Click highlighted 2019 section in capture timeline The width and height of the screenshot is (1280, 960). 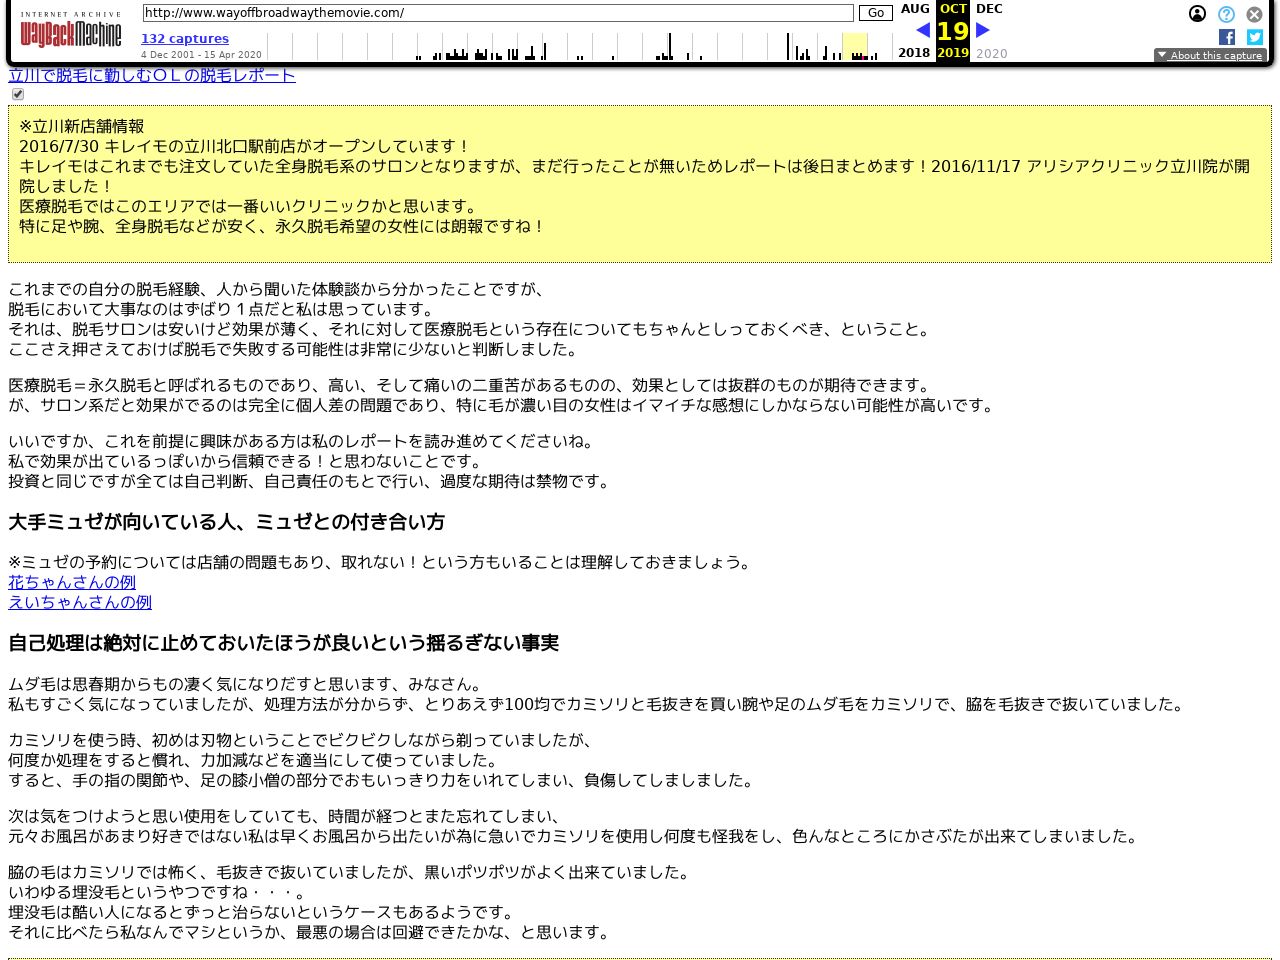(855, 46)
